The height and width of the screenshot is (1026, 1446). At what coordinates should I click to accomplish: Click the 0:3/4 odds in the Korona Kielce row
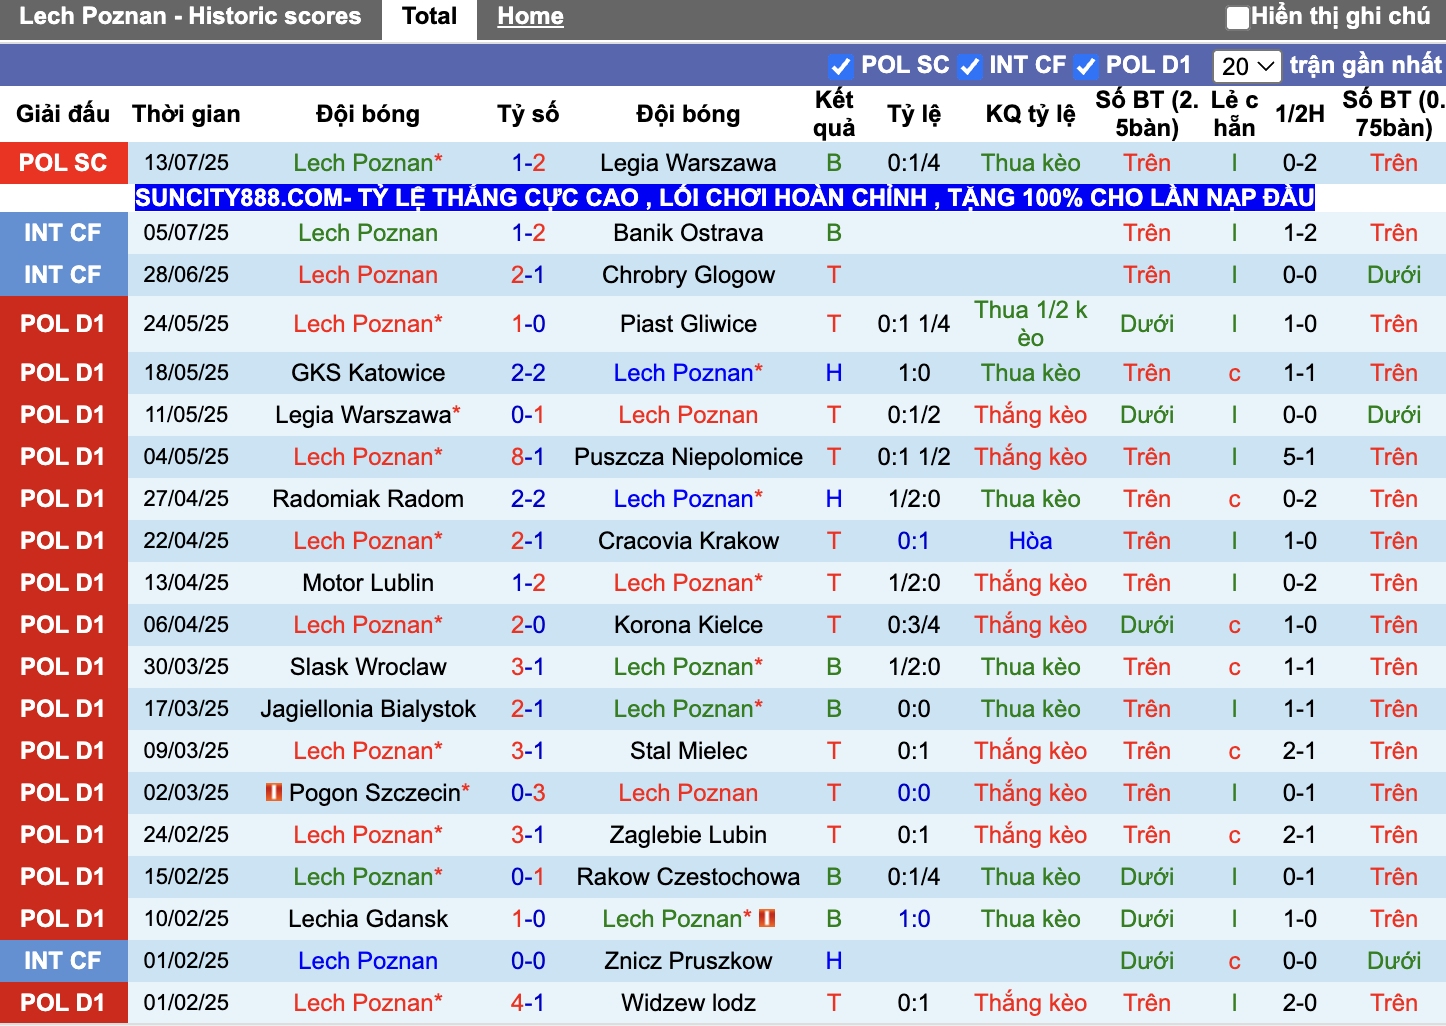point(913,625)
